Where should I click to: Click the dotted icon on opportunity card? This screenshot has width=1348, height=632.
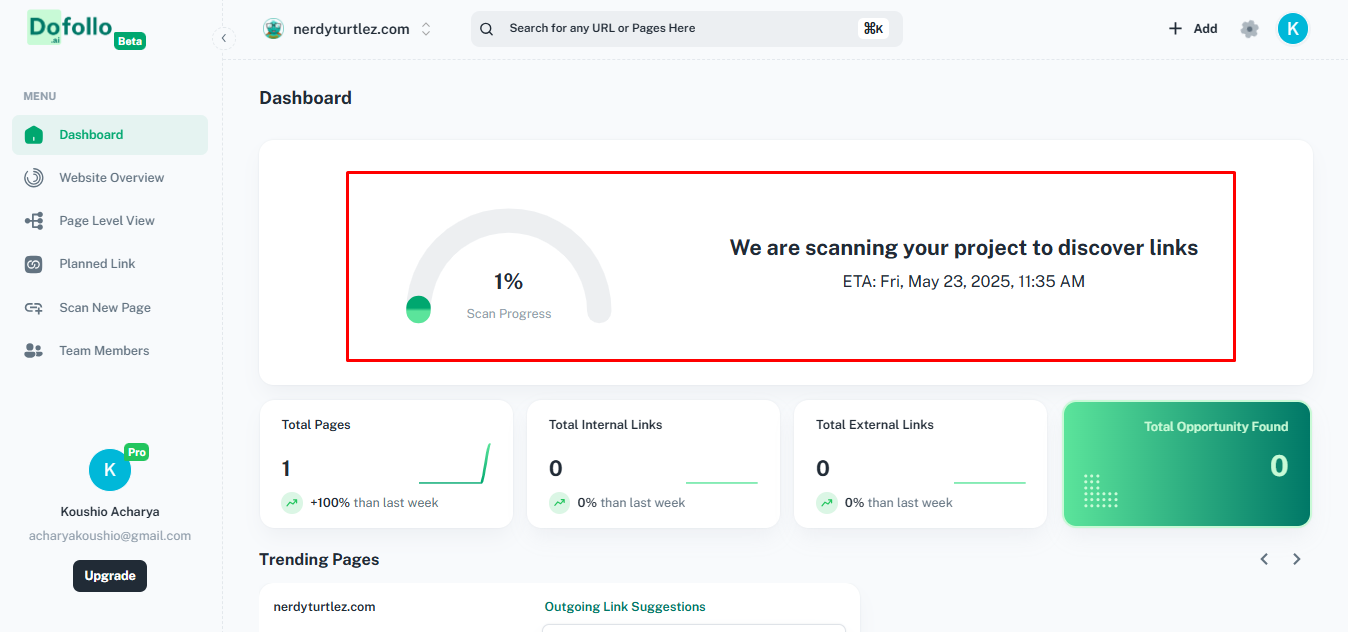[x=1101, y=491]
